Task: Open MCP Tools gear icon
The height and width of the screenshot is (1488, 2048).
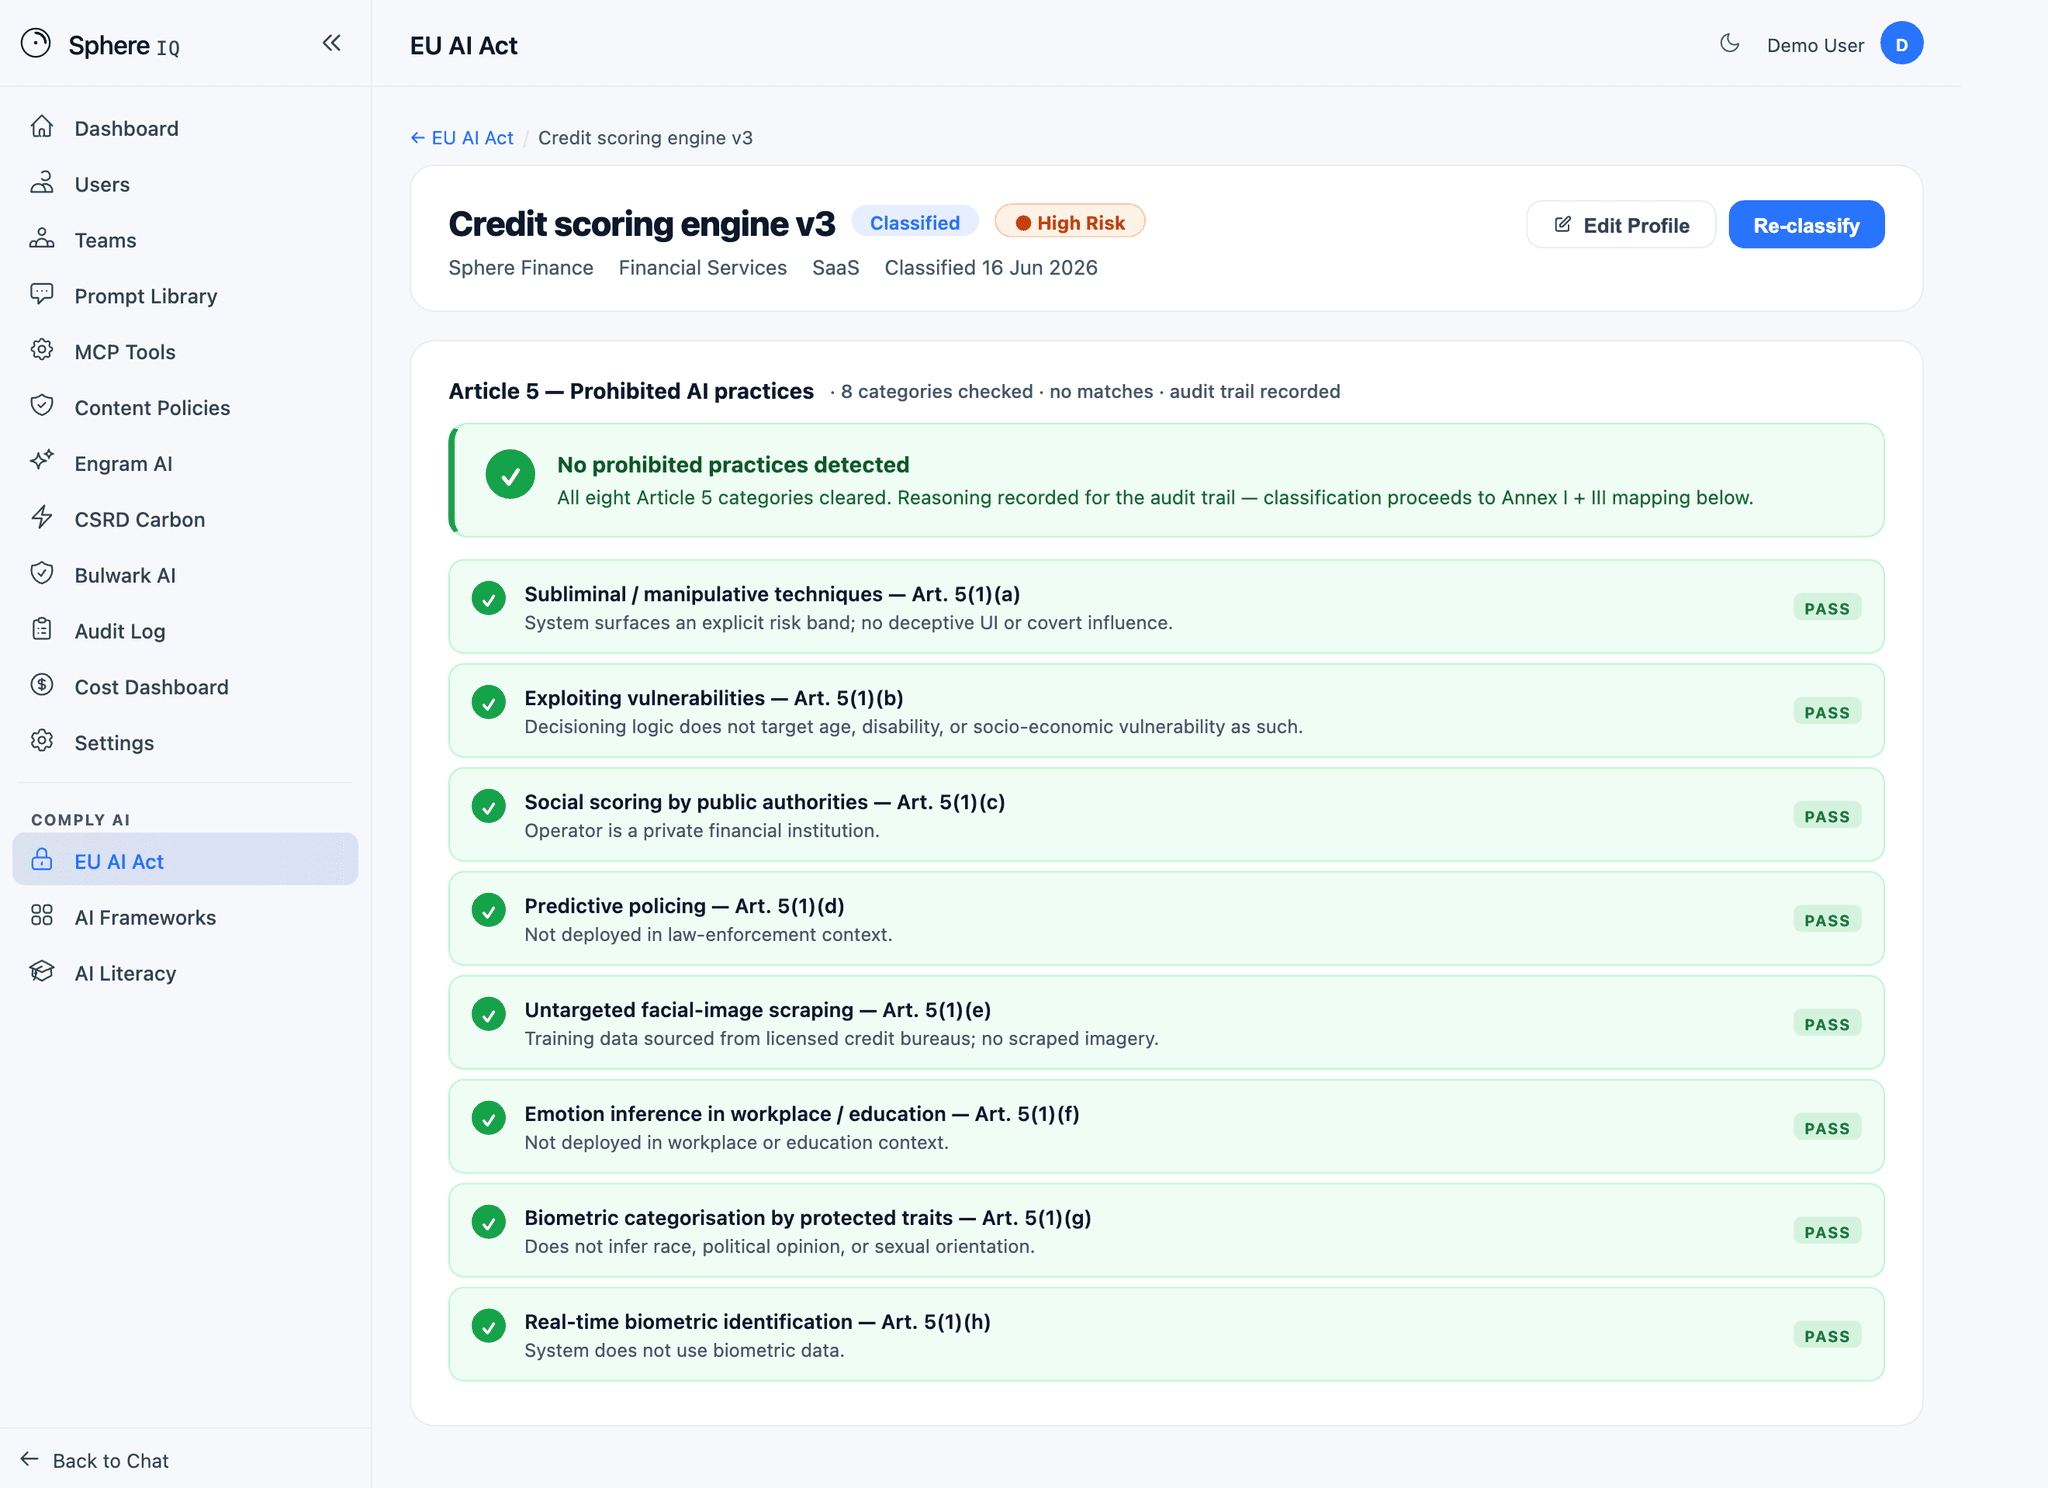Action: [42, 351]
